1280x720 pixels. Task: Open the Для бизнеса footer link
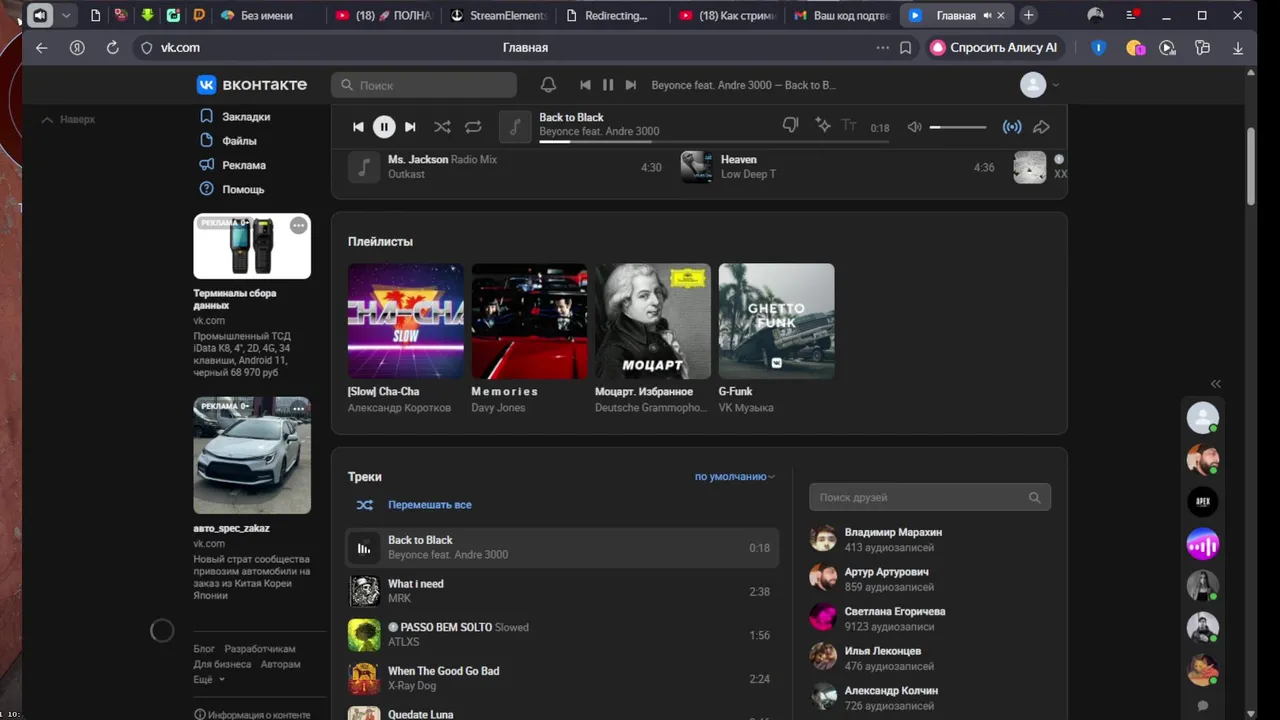pos(222,664)
